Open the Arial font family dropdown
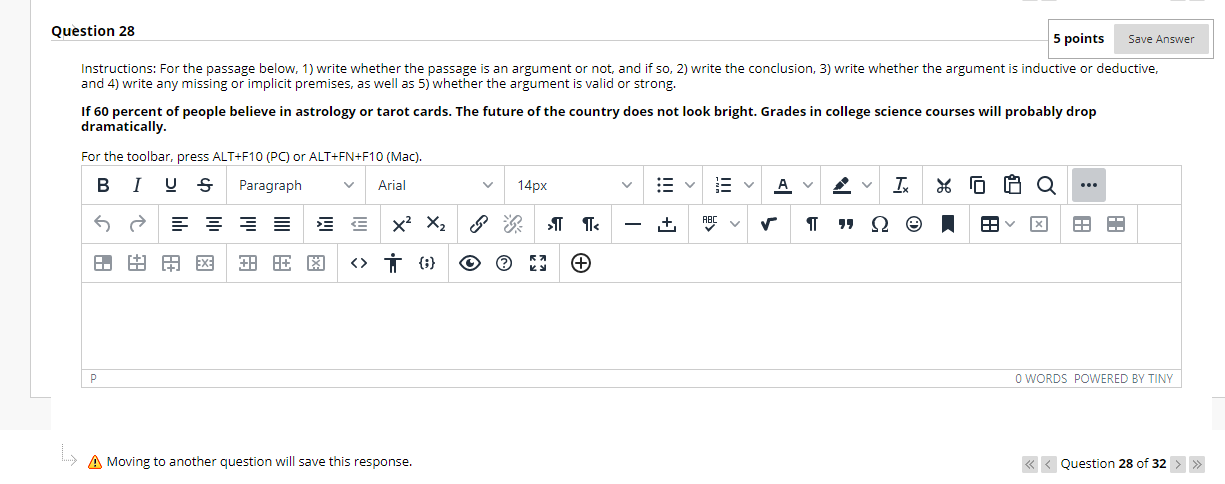The height and width of the screenshot is (484, 1225). pyautogui.click(x=436, y=185)
